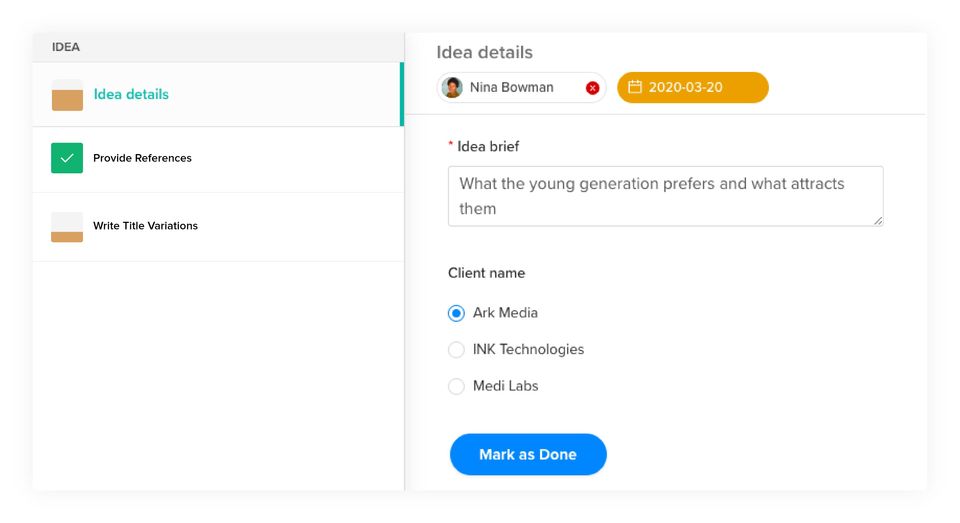Image resolution: width=960 pixels, height=523 pixels.
Task: Click the calendar icon in the date pill
Action: 635,87
